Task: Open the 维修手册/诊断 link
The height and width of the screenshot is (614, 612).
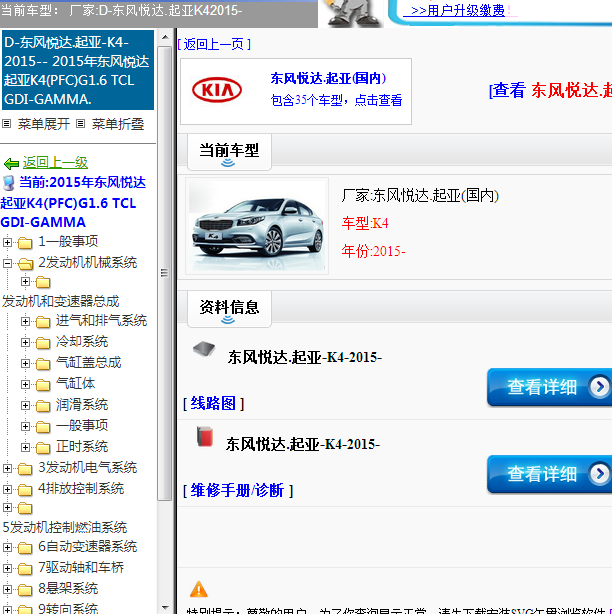Action: tap(237, 491)
